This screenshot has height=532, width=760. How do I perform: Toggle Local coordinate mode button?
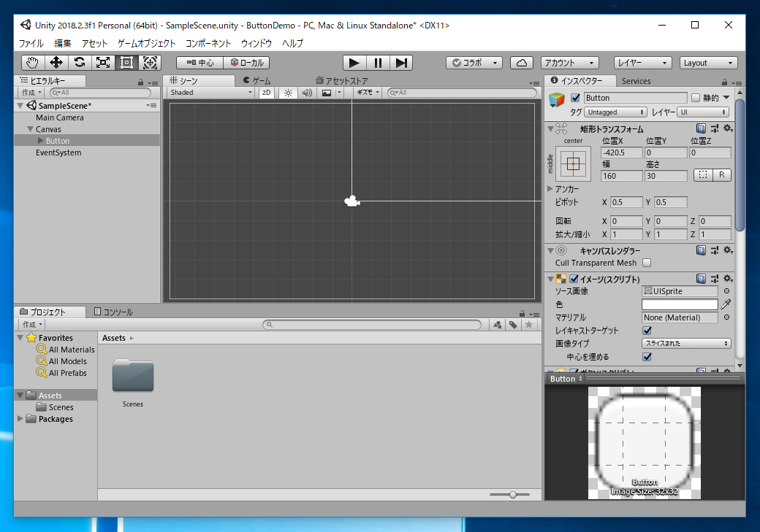tap(247, 63)
